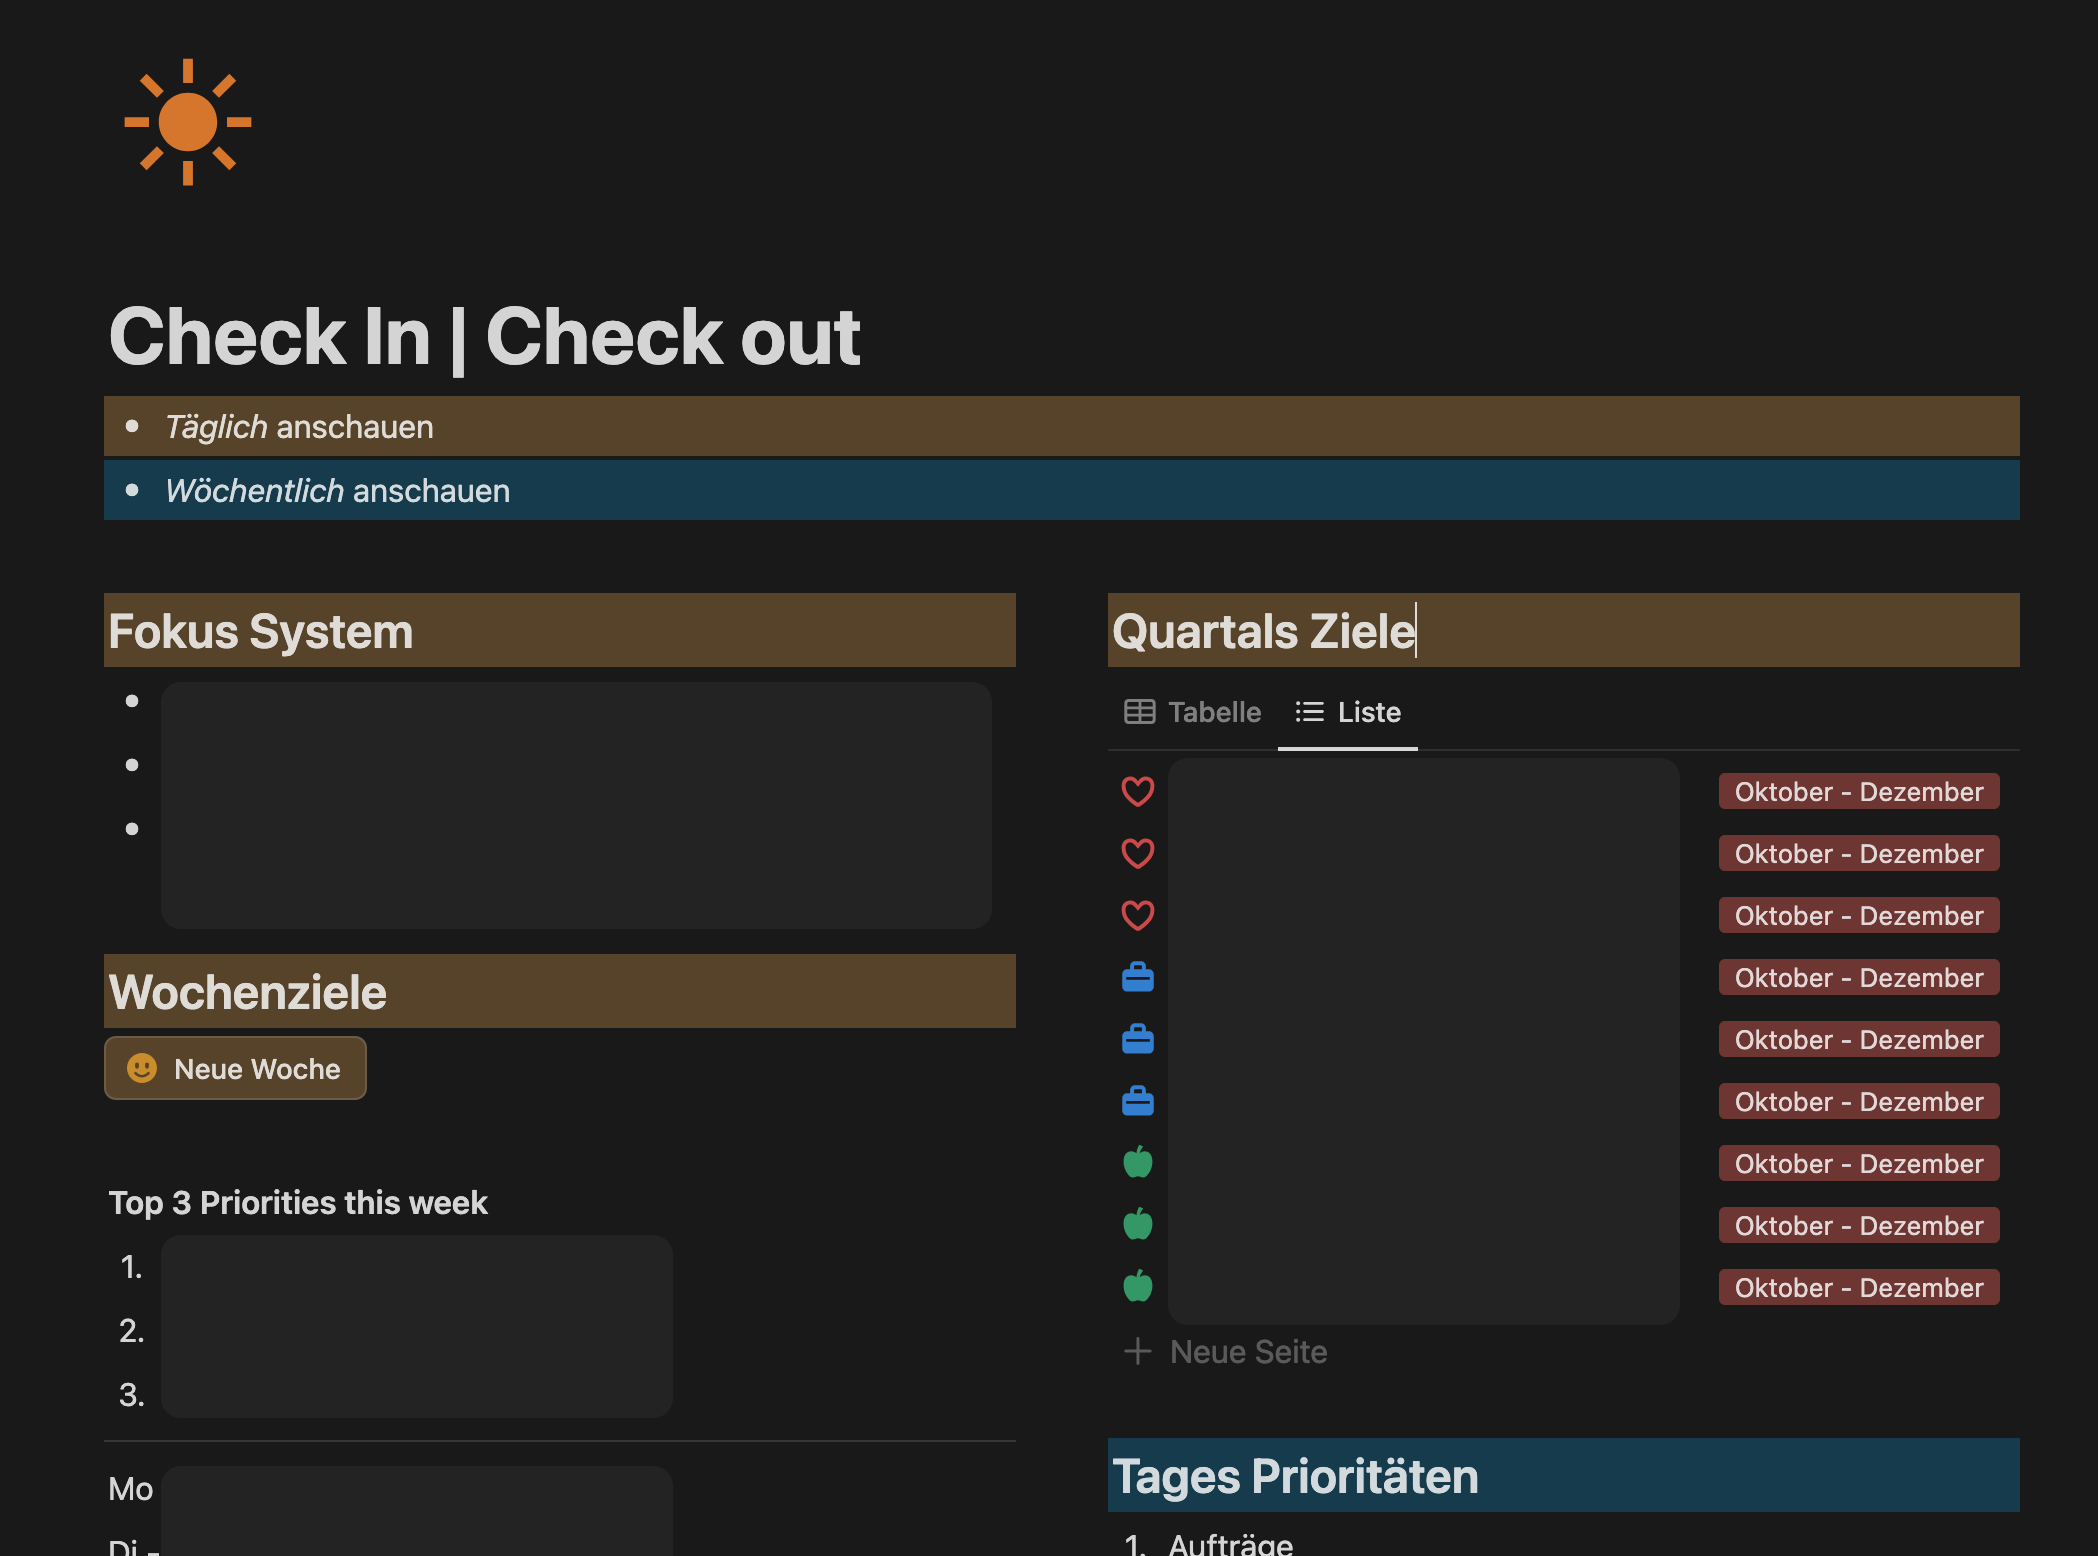Click priority list item number 3.
The height and width of the screenshot is (1556, 2098).
(x=131, y=1395)
